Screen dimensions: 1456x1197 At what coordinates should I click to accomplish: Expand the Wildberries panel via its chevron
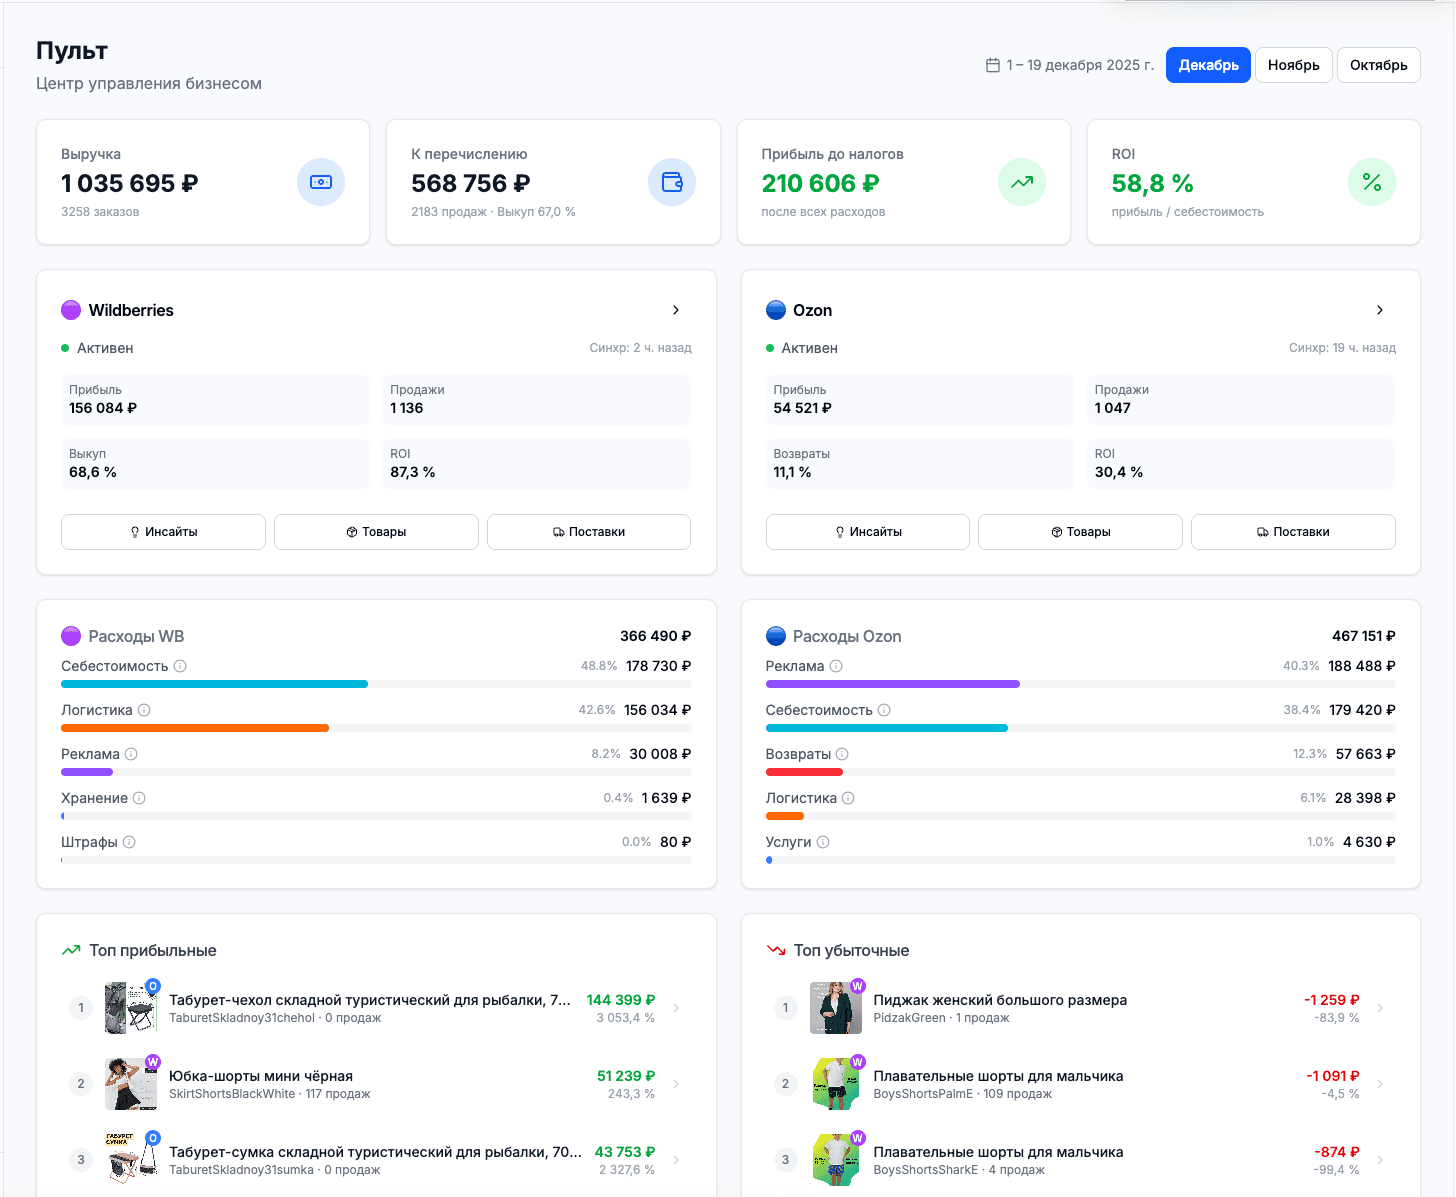(675, 310)
